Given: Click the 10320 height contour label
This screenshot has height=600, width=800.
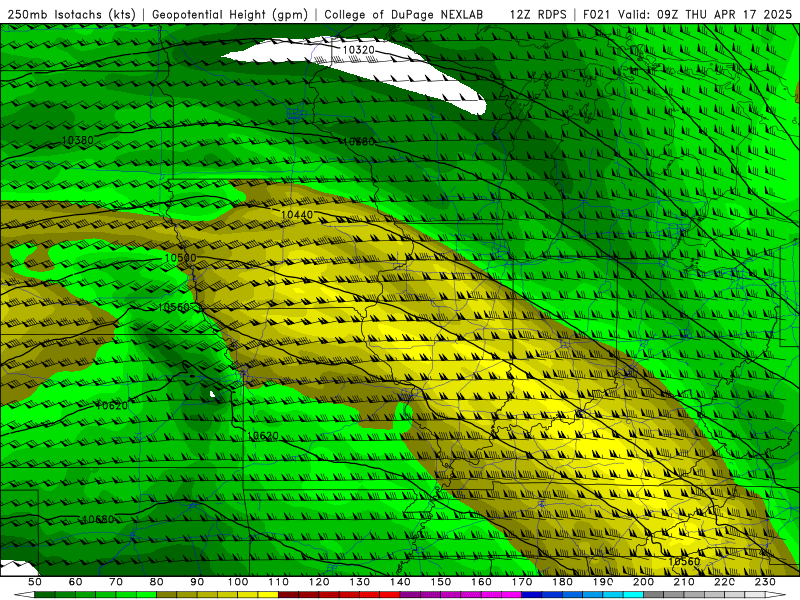Looking at the screenshot, I should tap(358, 49).
